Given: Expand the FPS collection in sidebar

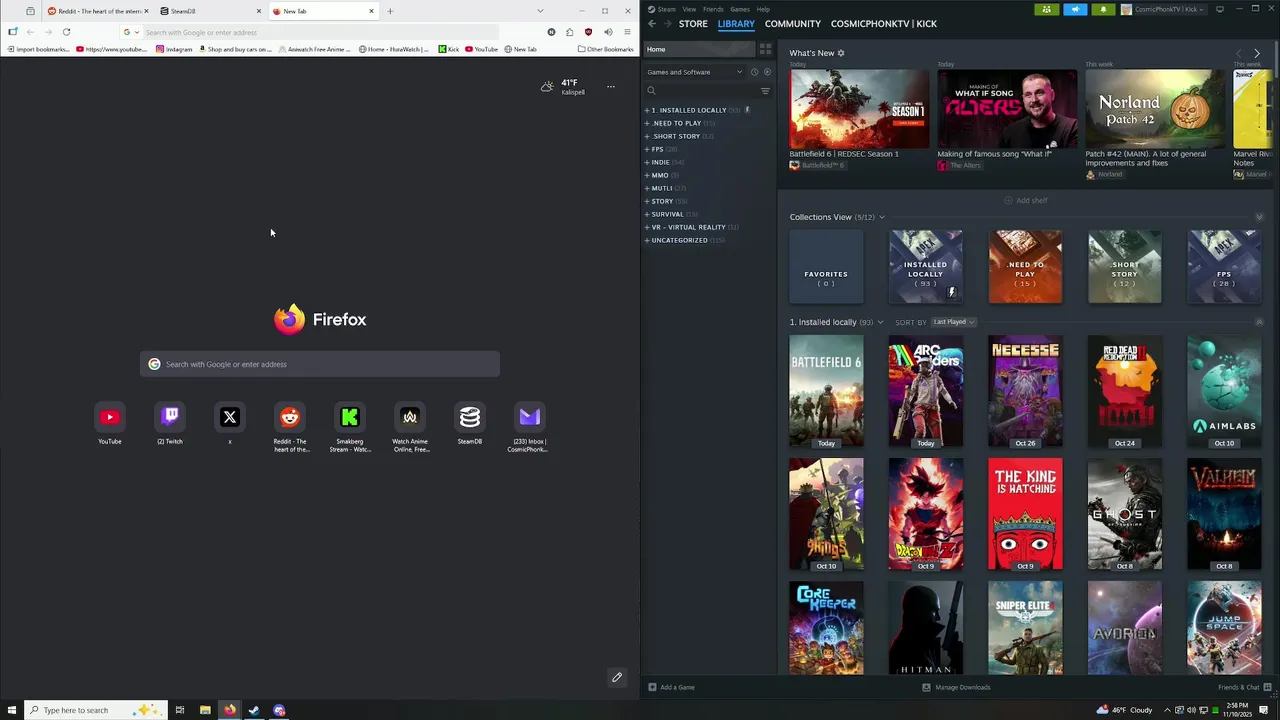Looking at the screenshot, I should 647,149.
